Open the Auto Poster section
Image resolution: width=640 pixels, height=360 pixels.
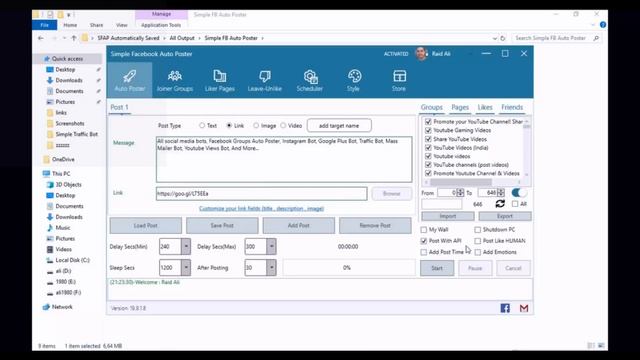click(130, 80)
